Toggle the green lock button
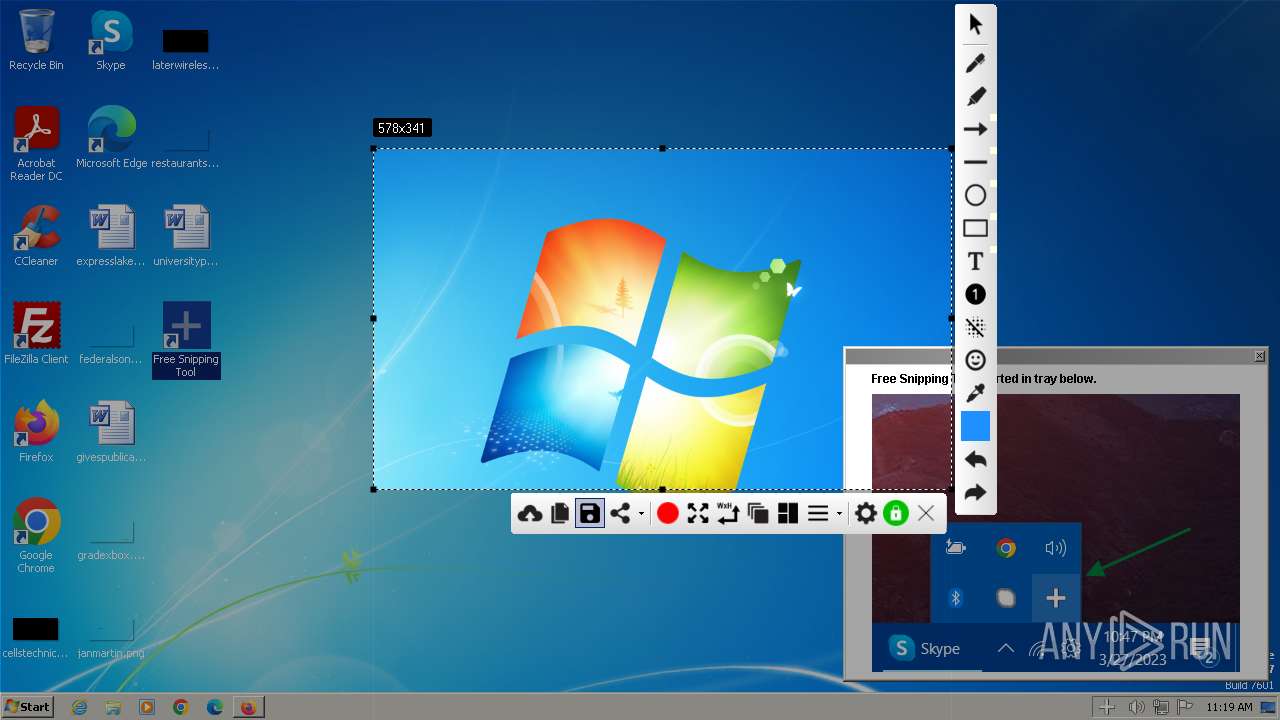Image resolution: width=1280 pixels, height=720 pixels. (895, 513)
